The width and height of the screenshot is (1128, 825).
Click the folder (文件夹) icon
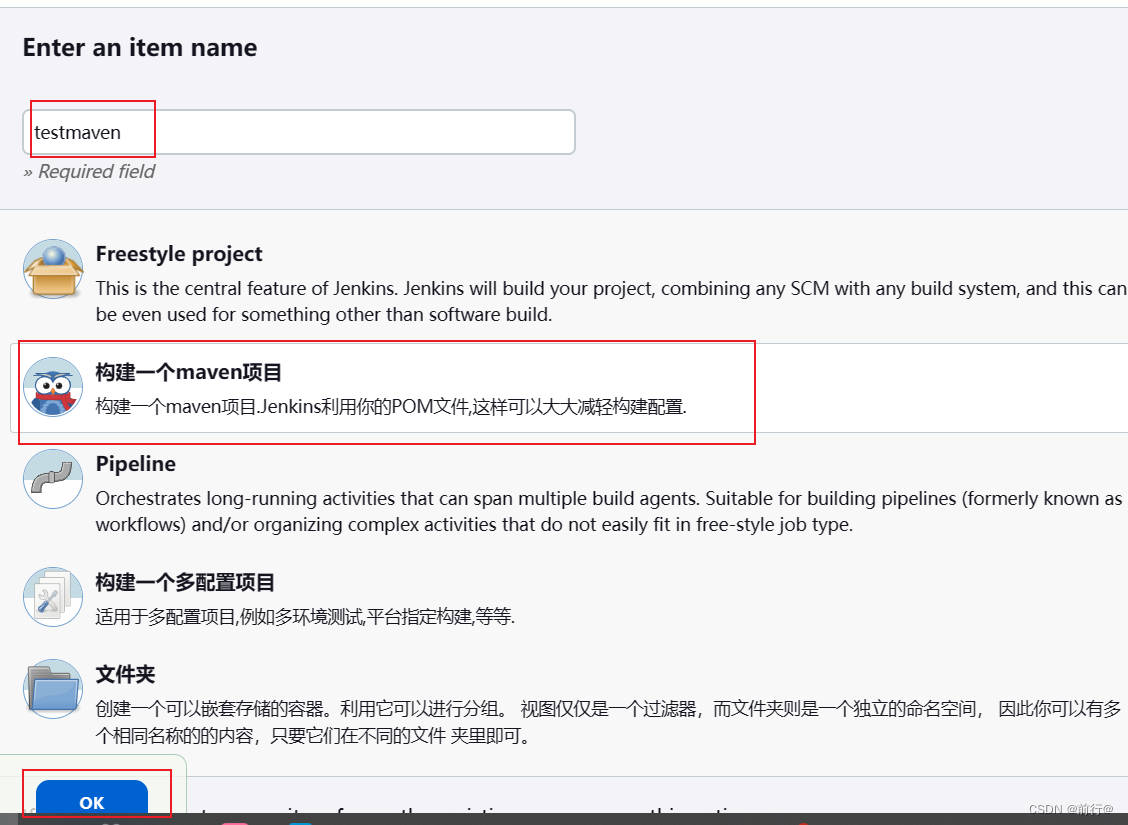(x=53, y=689)
